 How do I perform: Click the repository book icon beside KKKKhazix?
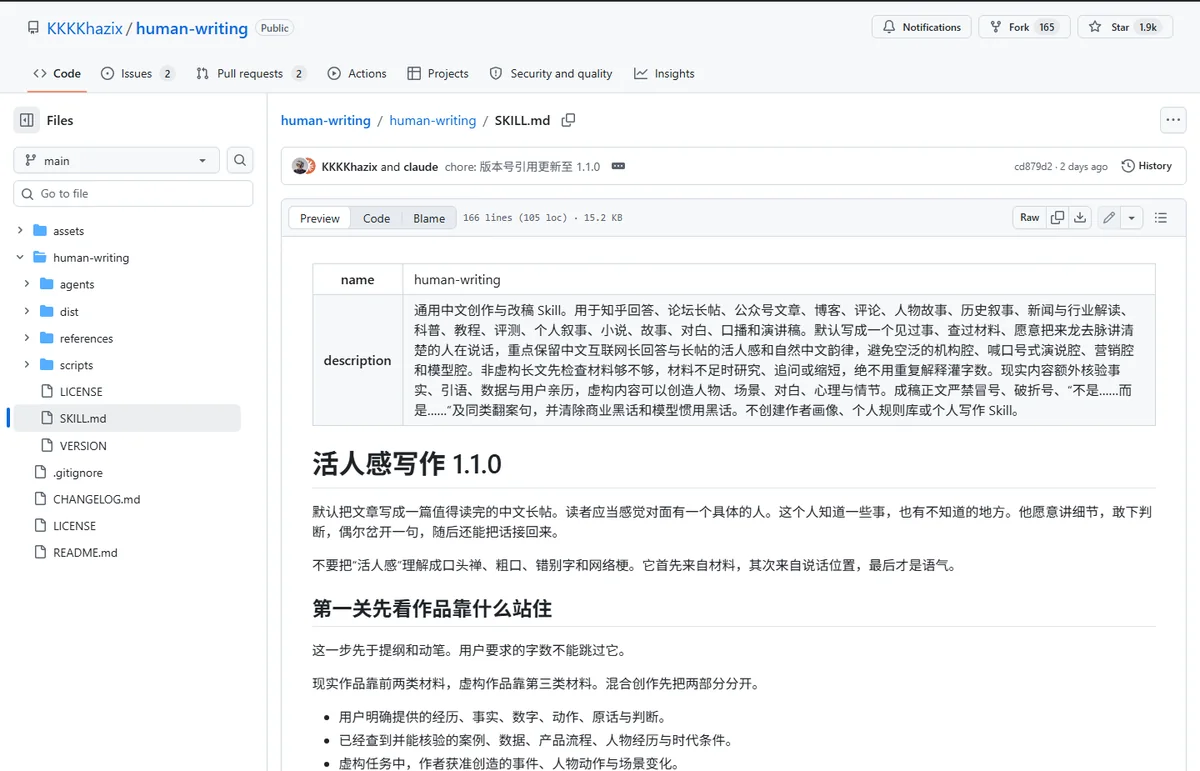(33, 28)
